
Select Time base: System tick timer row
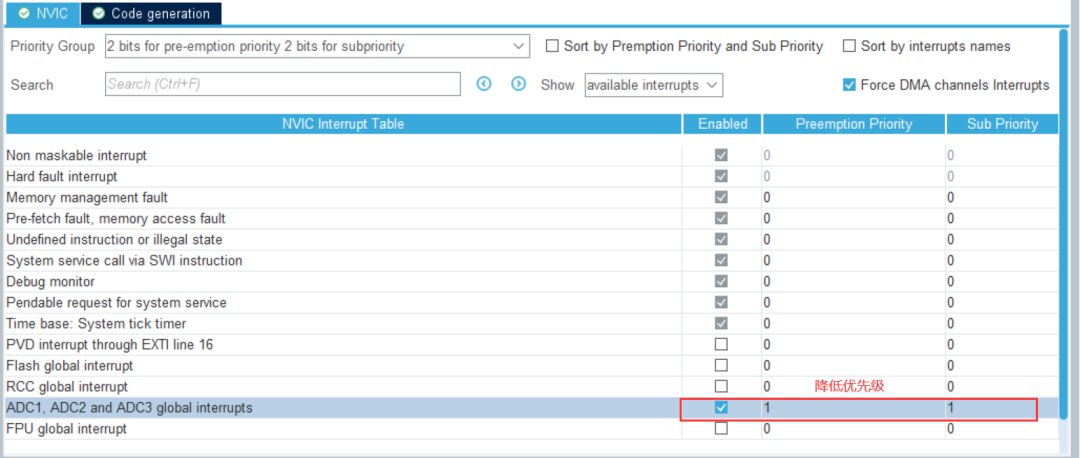click(532, 323)
